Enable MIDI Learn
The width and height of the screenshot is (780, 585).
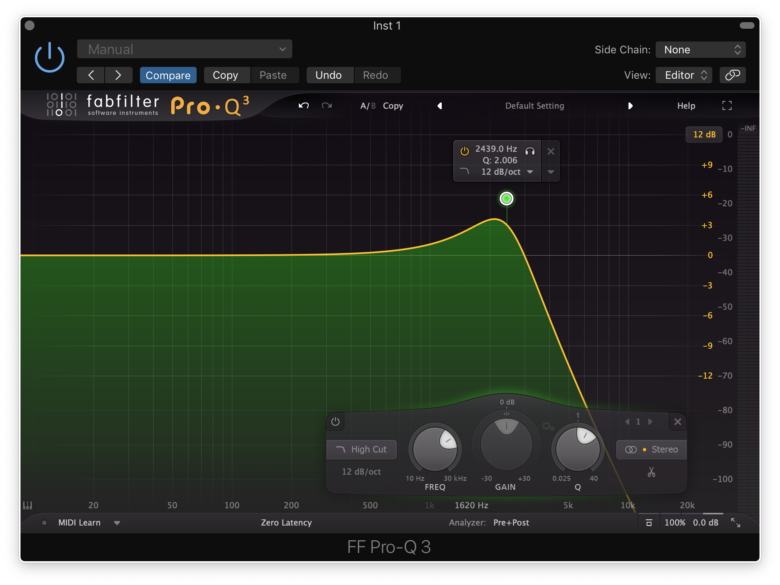[79, 523]
